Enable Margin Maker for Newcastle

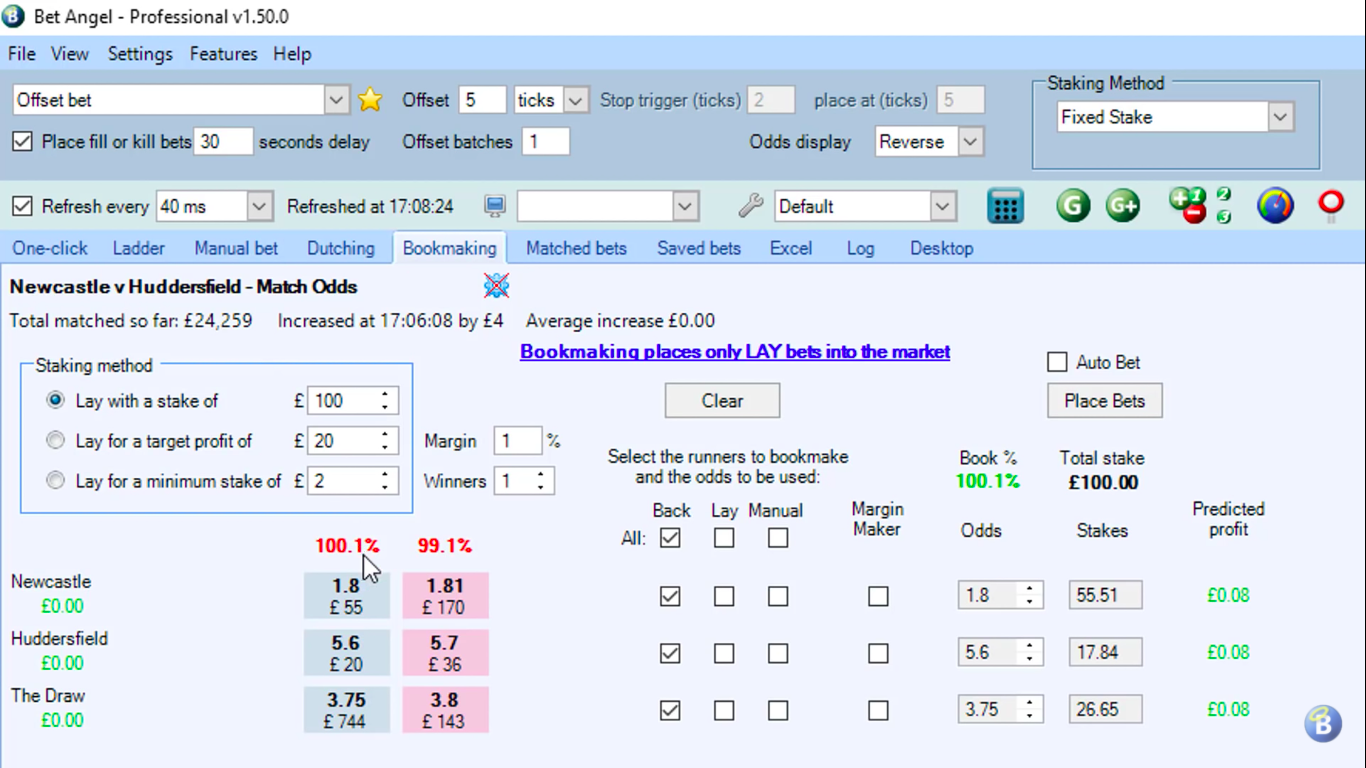(x=878, y=596)
